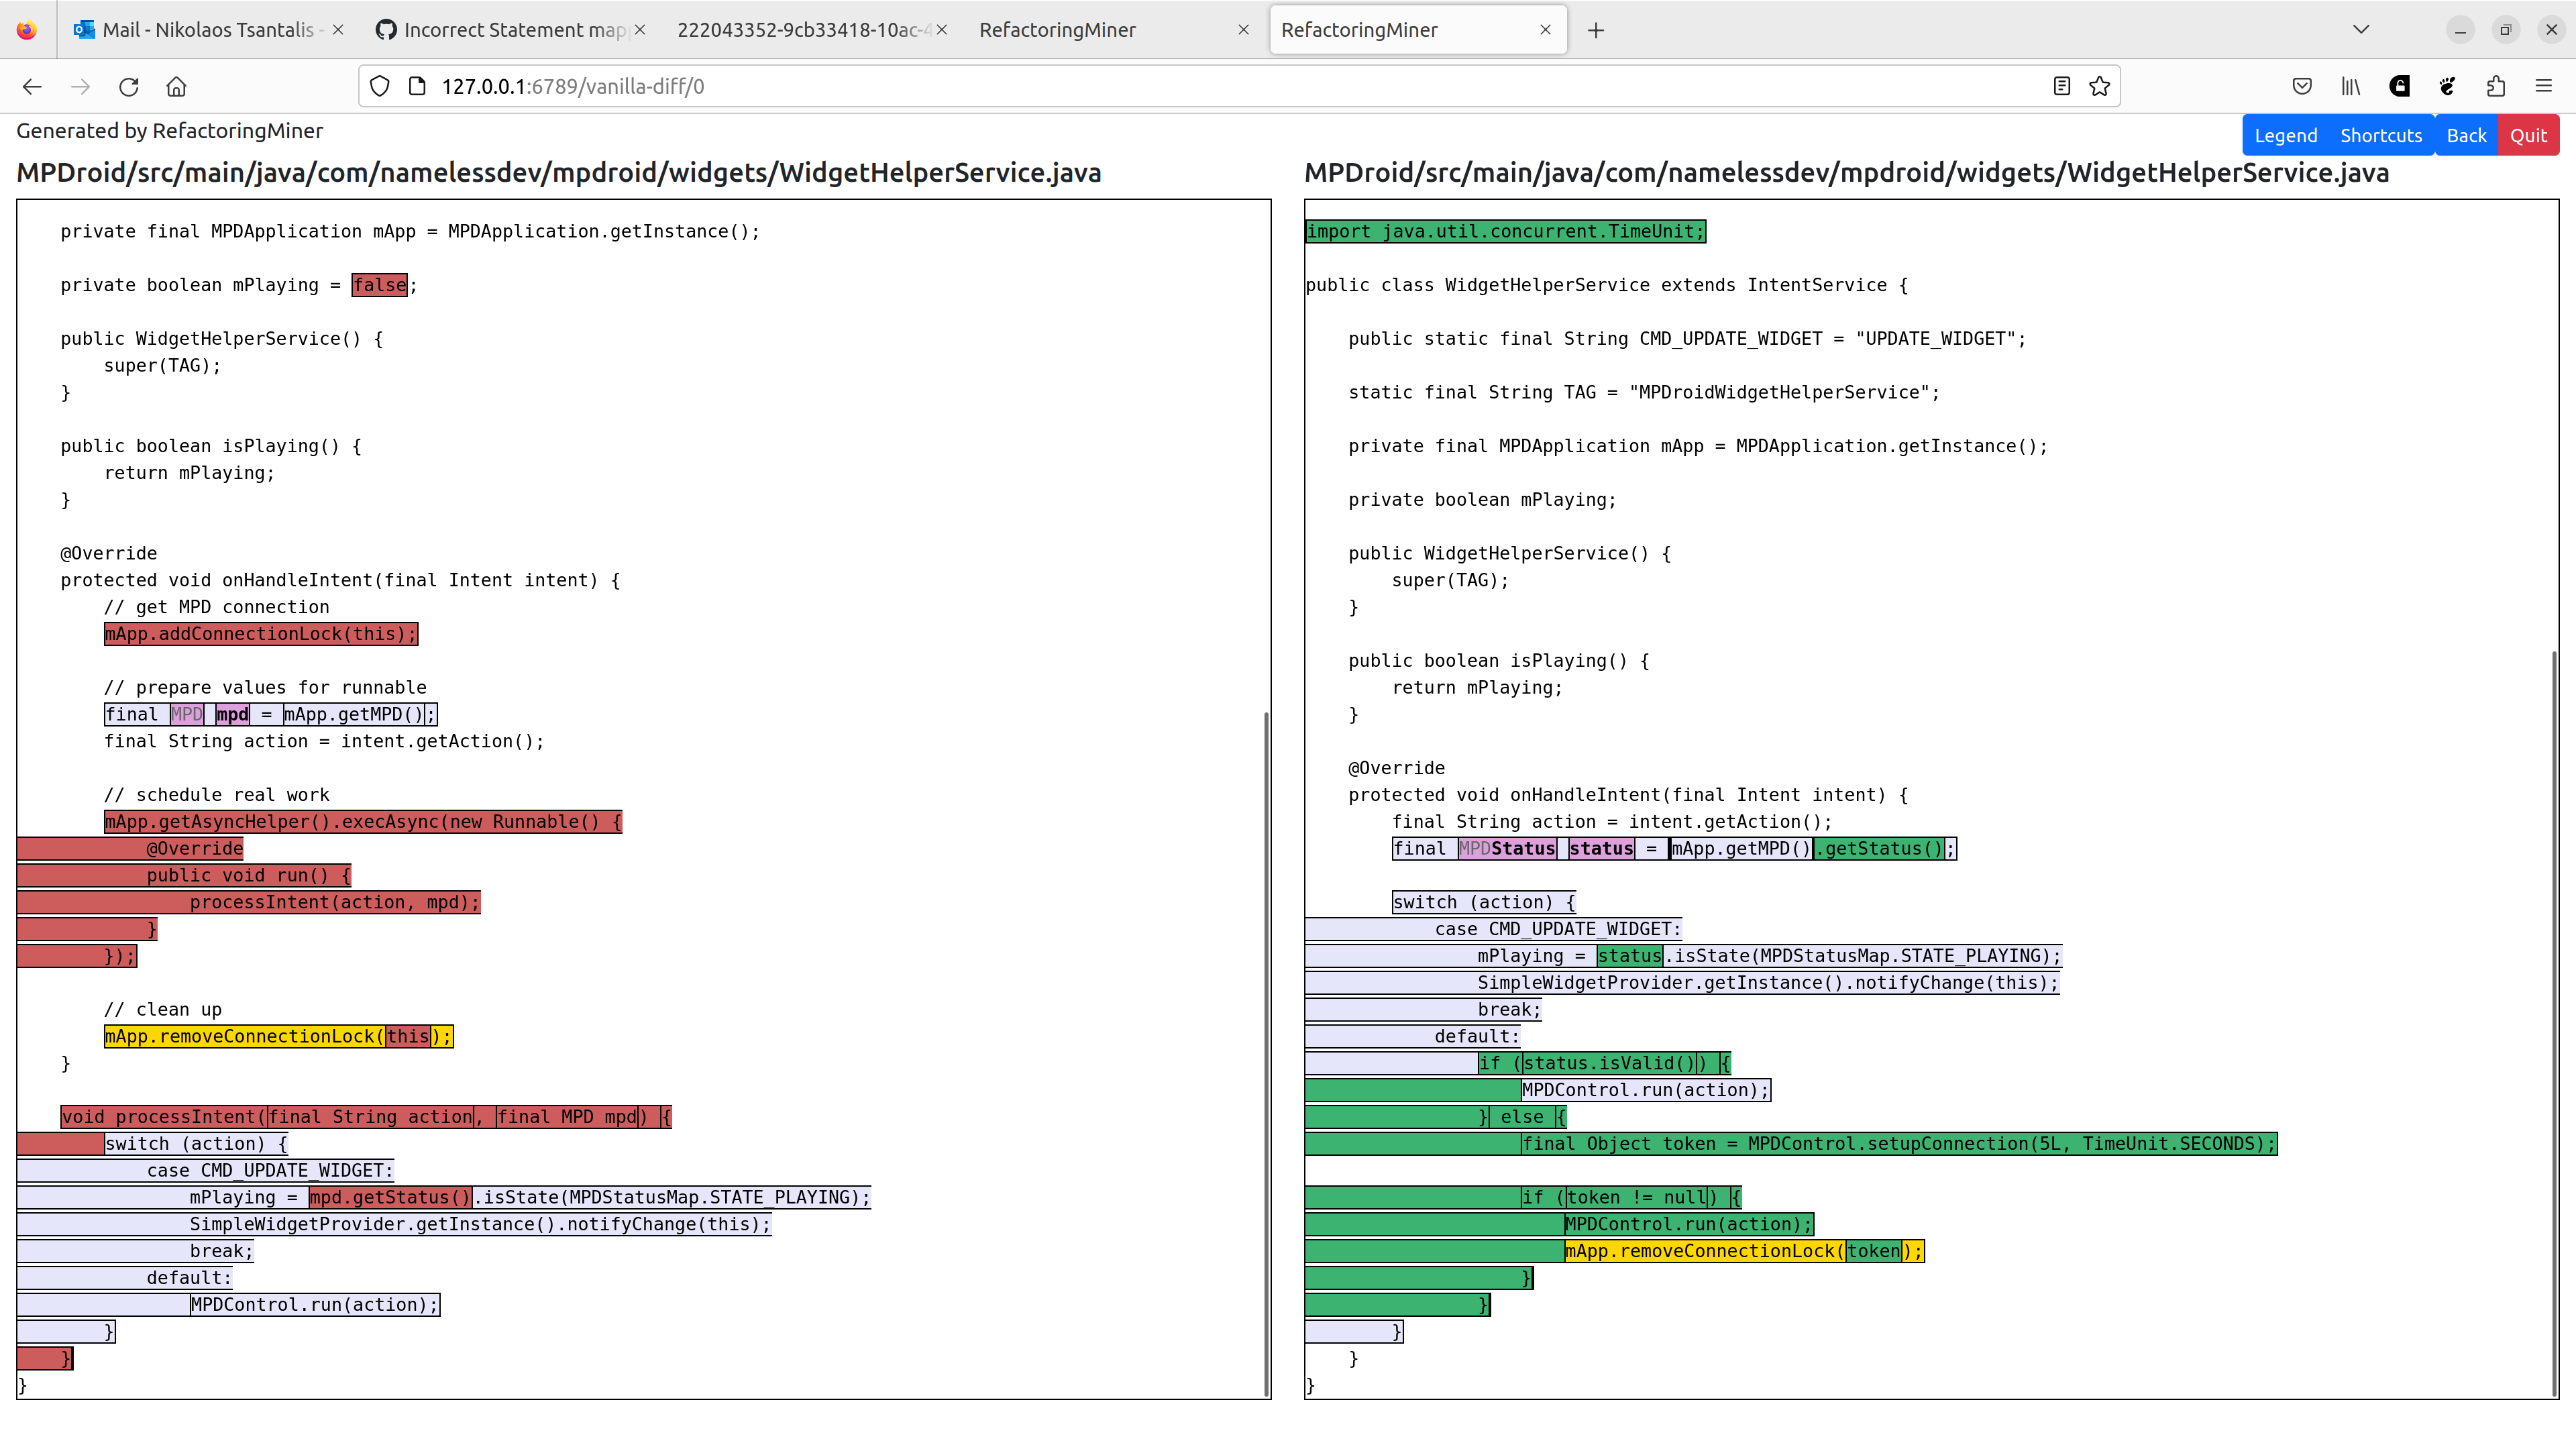
Task: Switch to the Mail - Nikolaos Tsantalis tab
Action: coord(195,29)
